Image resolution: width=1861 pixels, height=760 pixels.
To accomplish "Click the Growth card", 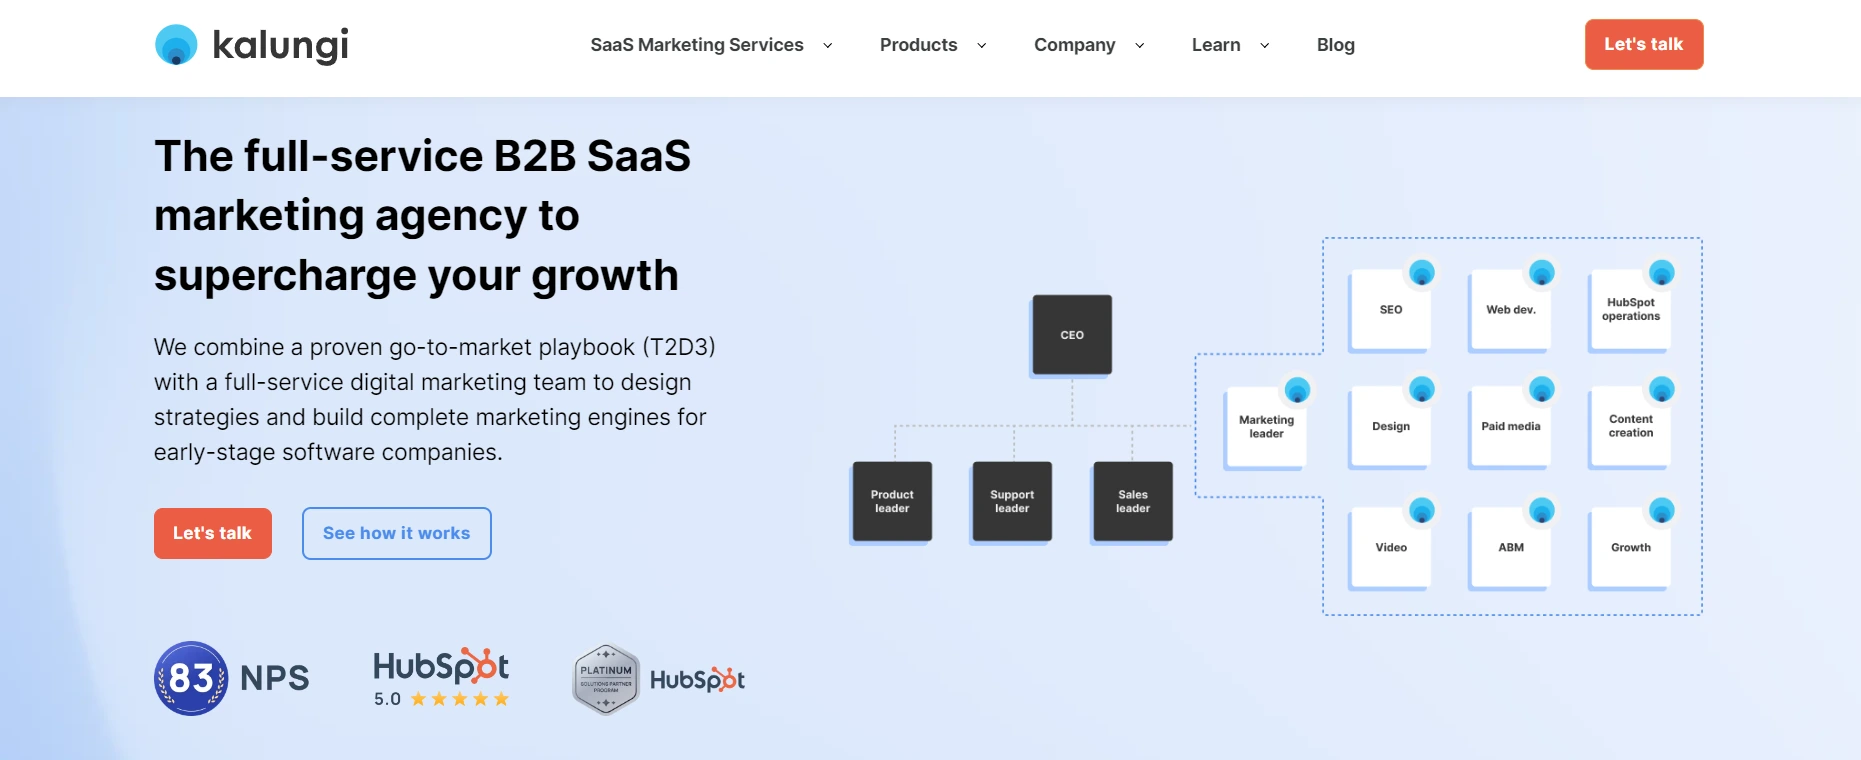I will pos(1631,548).
